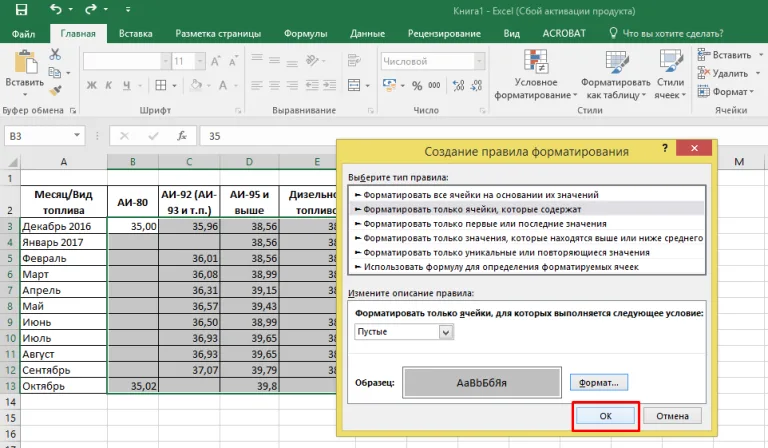Open the ACROBAT tab
Screen dimensions: 768x448
click(564, 34)
